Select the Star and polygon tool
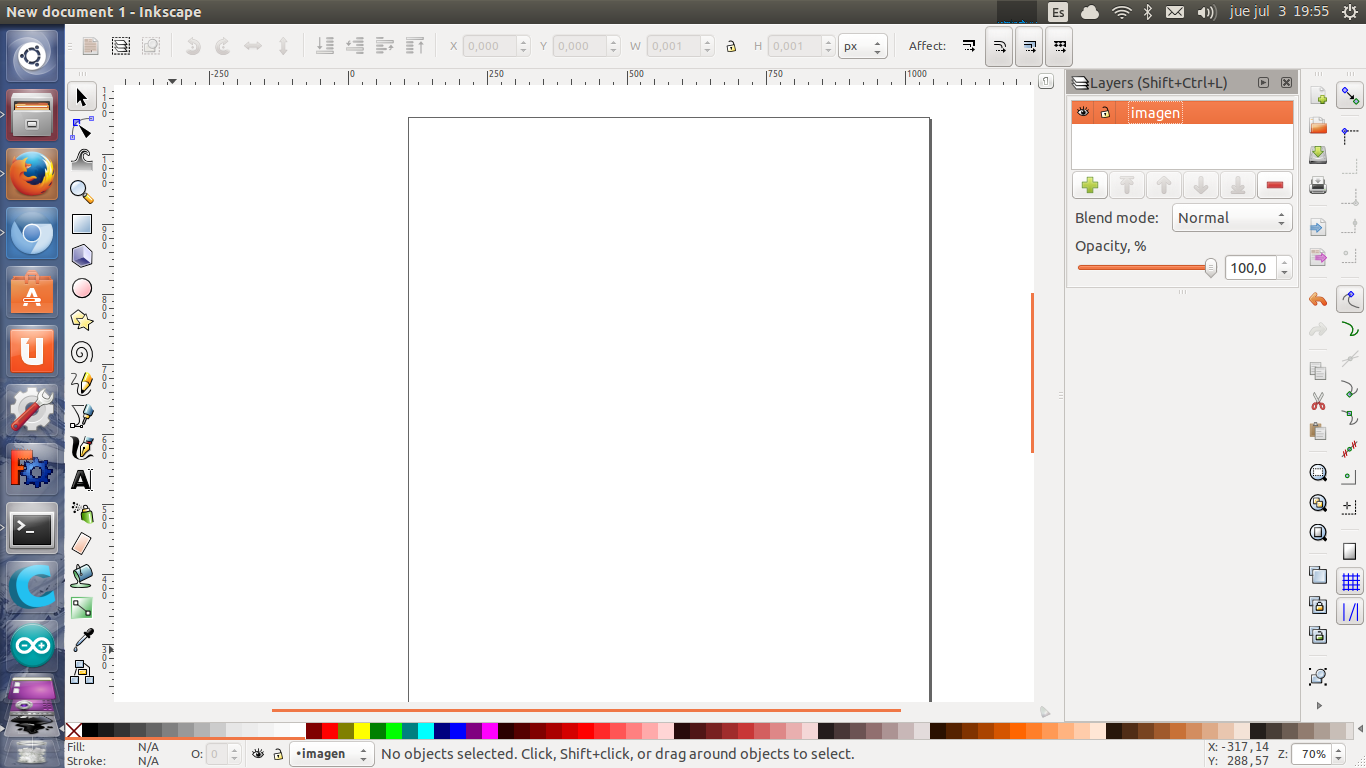Viewport: 1366px width, 768px height. (x=82, y=321)
